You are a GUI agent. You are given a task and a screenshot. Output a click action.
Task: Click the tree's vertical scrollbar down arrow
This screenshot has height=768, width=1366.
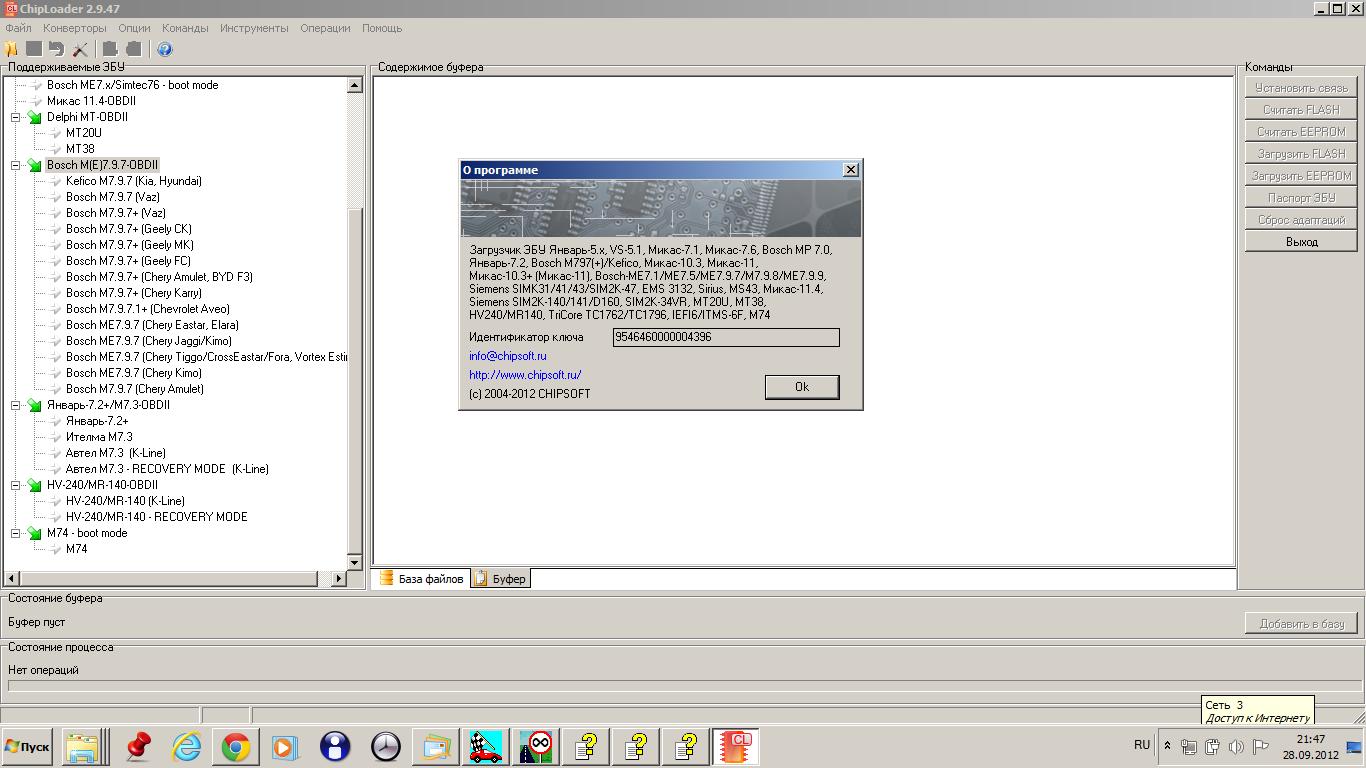[x=355, y=563]
